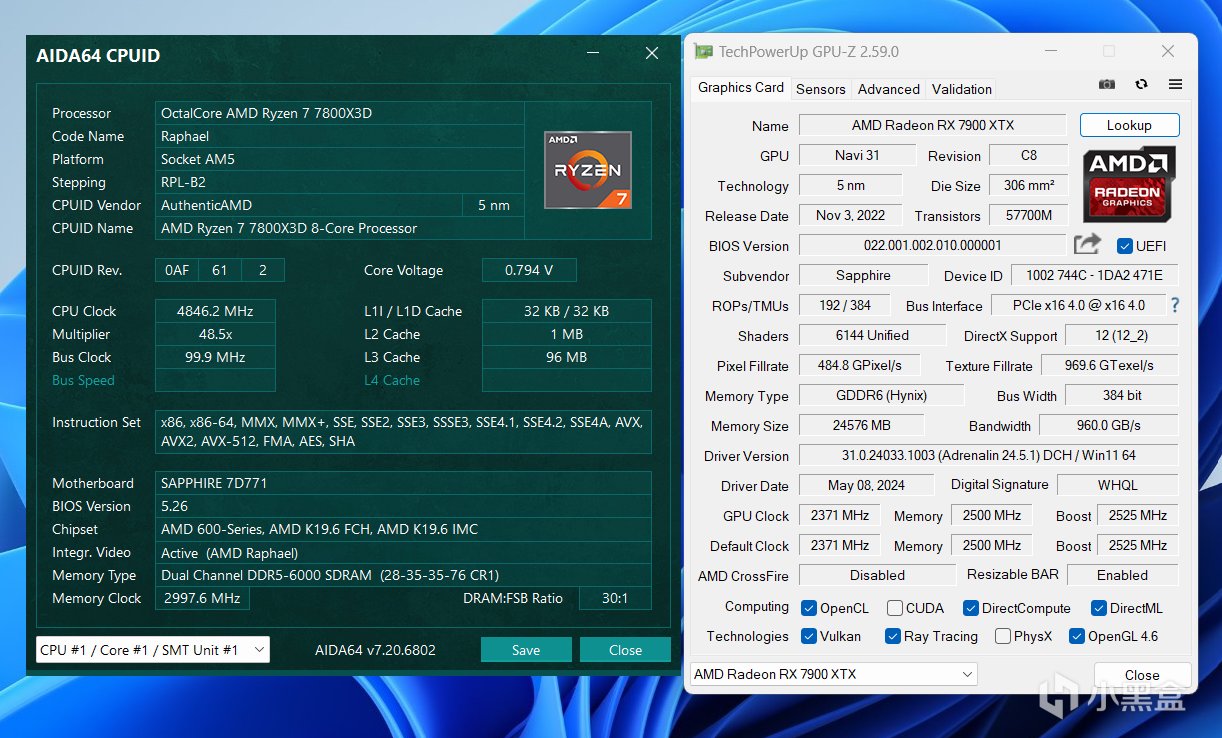Click the Core Voltage 0.794 V value
1222x738 pixels.
pyautogui.click(x=528, y=270)
